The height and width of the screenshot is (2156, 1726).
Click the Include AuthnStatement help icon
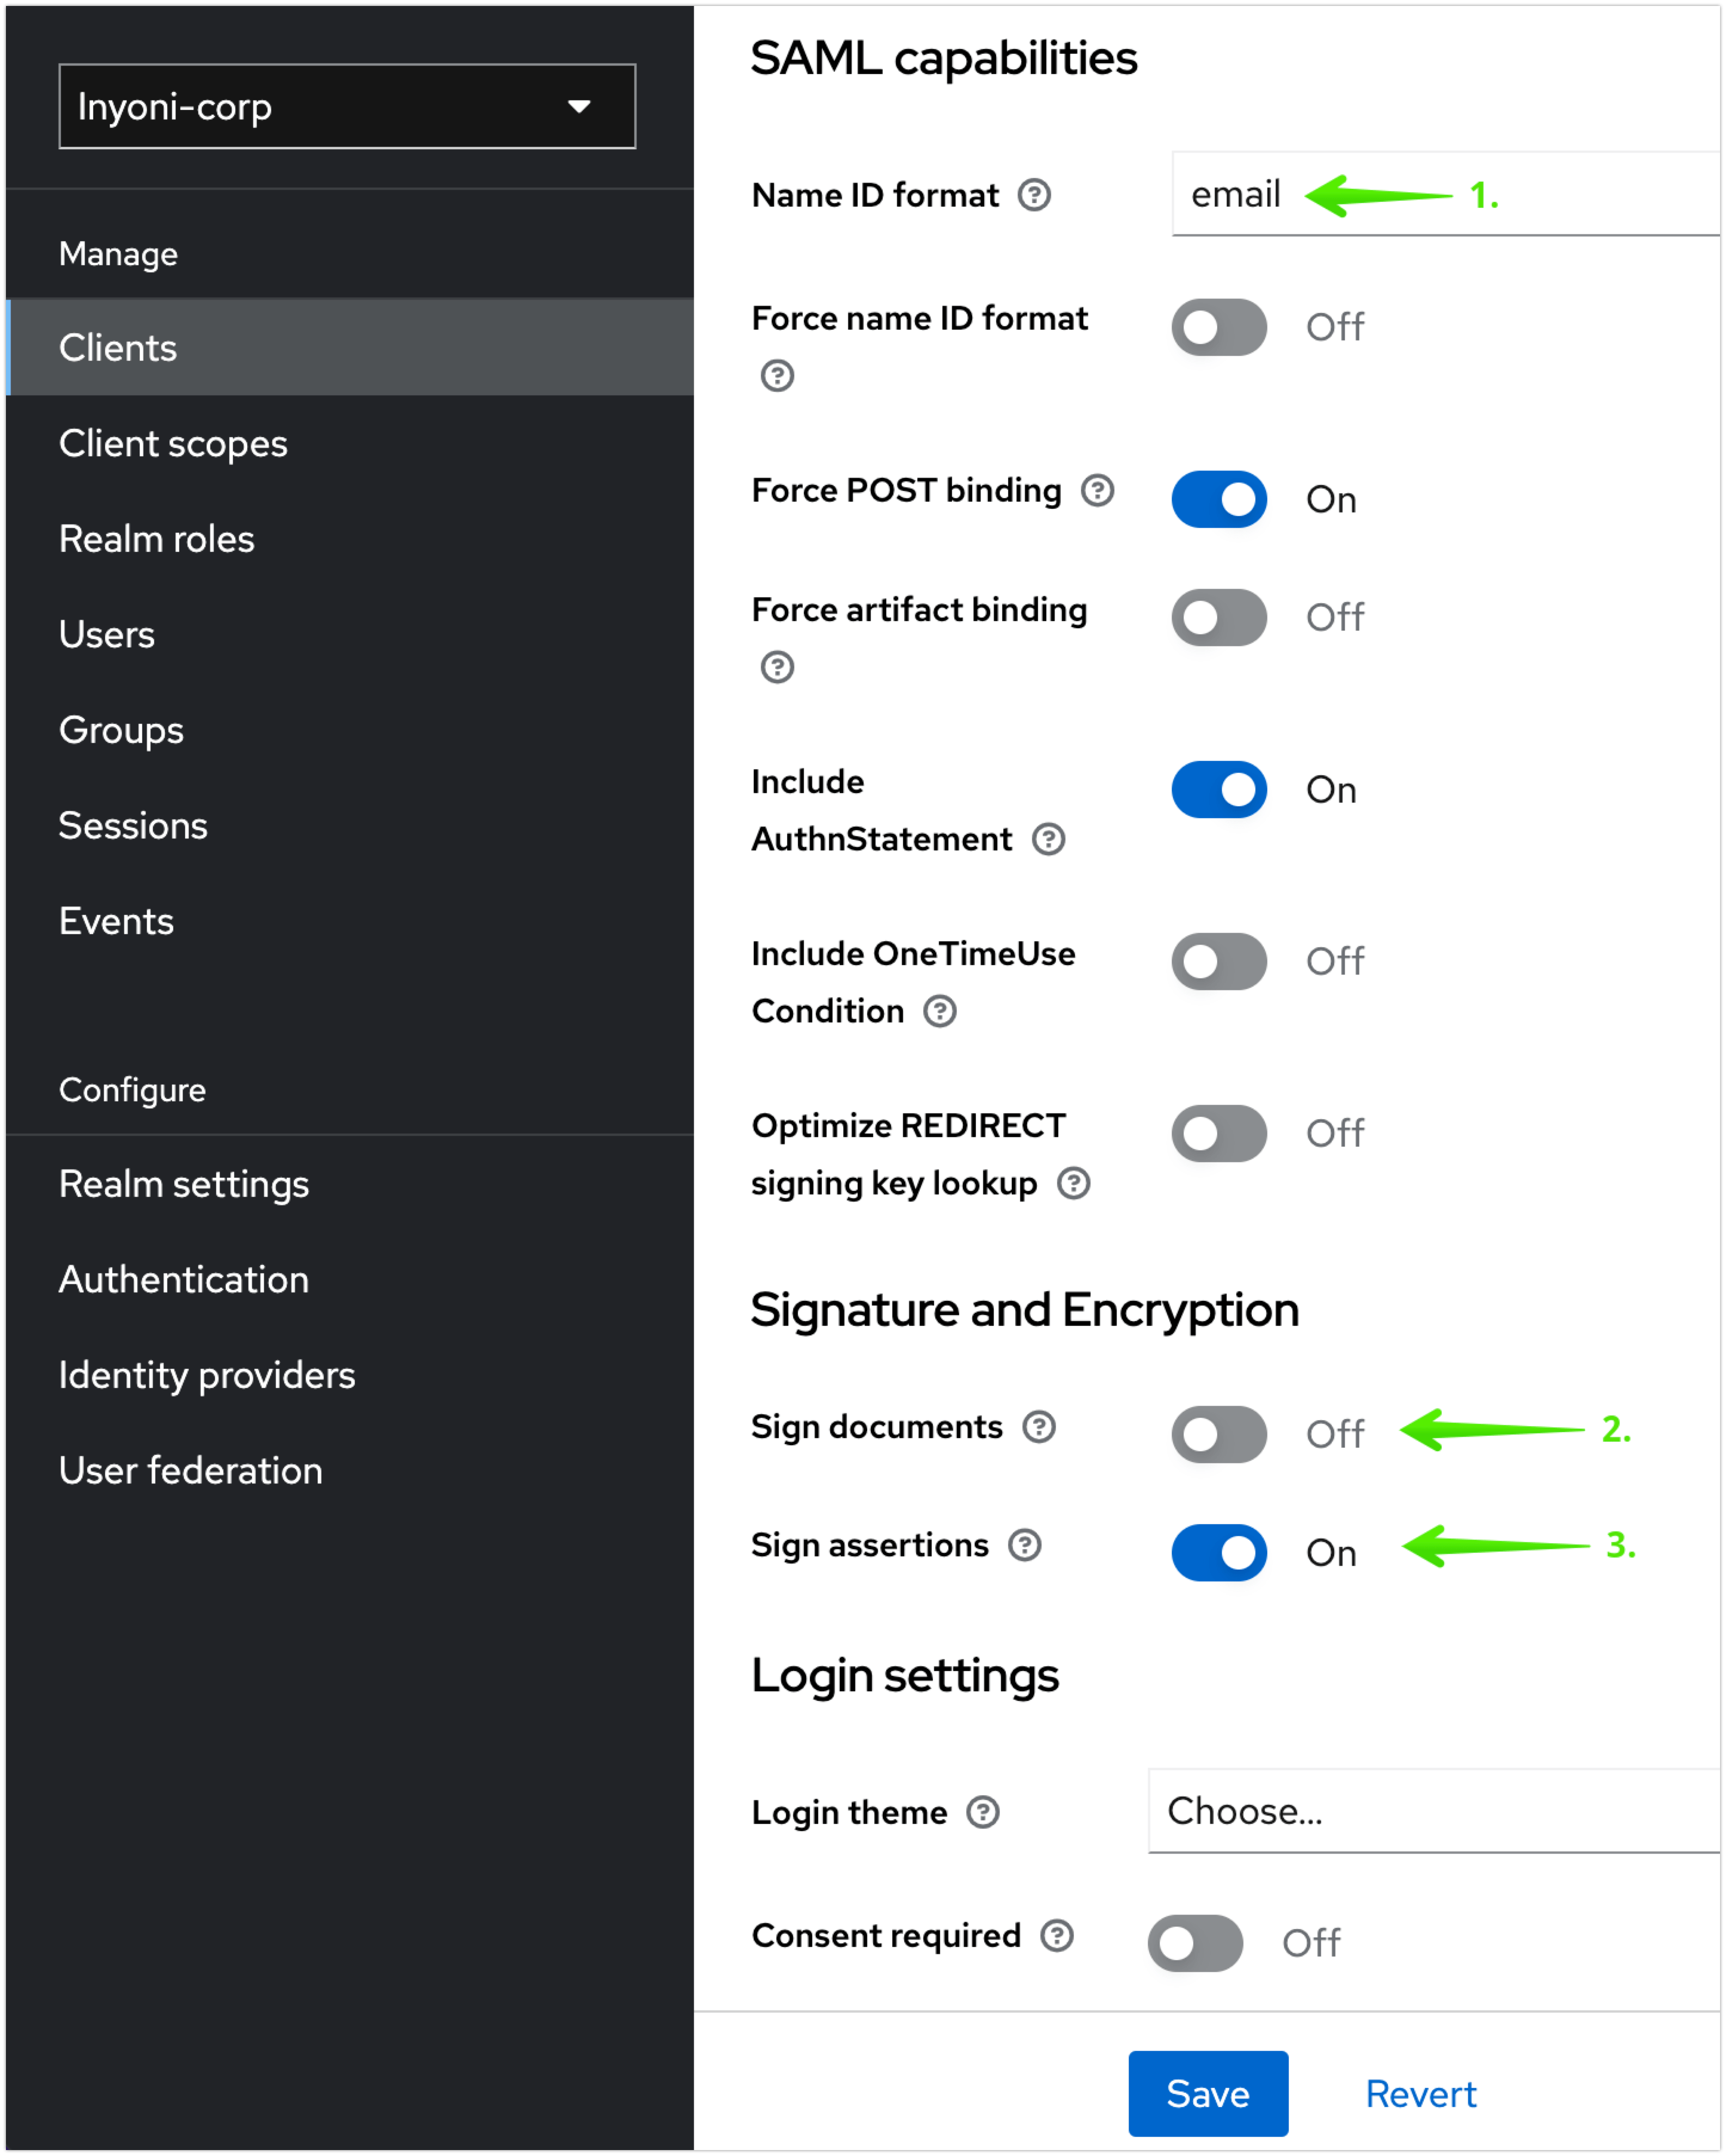[1048, 840]
